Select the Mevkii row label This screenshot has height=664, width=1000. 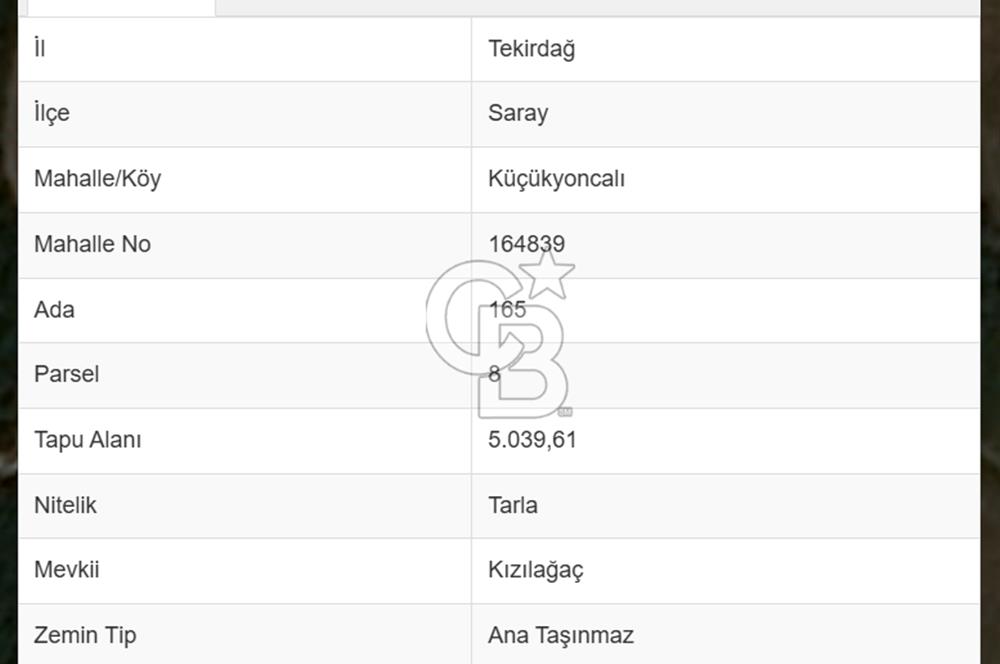(66, 570)
